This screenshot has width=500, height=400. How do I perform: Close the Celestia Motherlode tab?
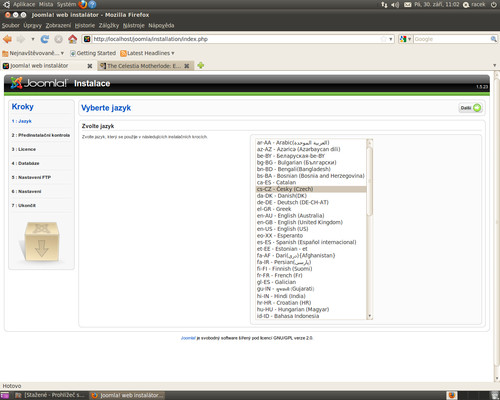[x=187, y=66]
